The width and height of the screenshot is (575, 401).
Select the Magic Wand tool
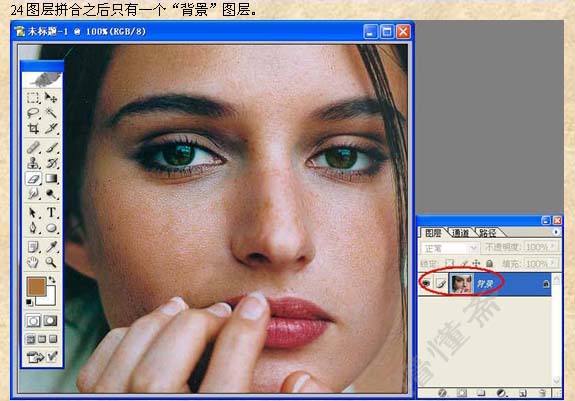(51, 113)
